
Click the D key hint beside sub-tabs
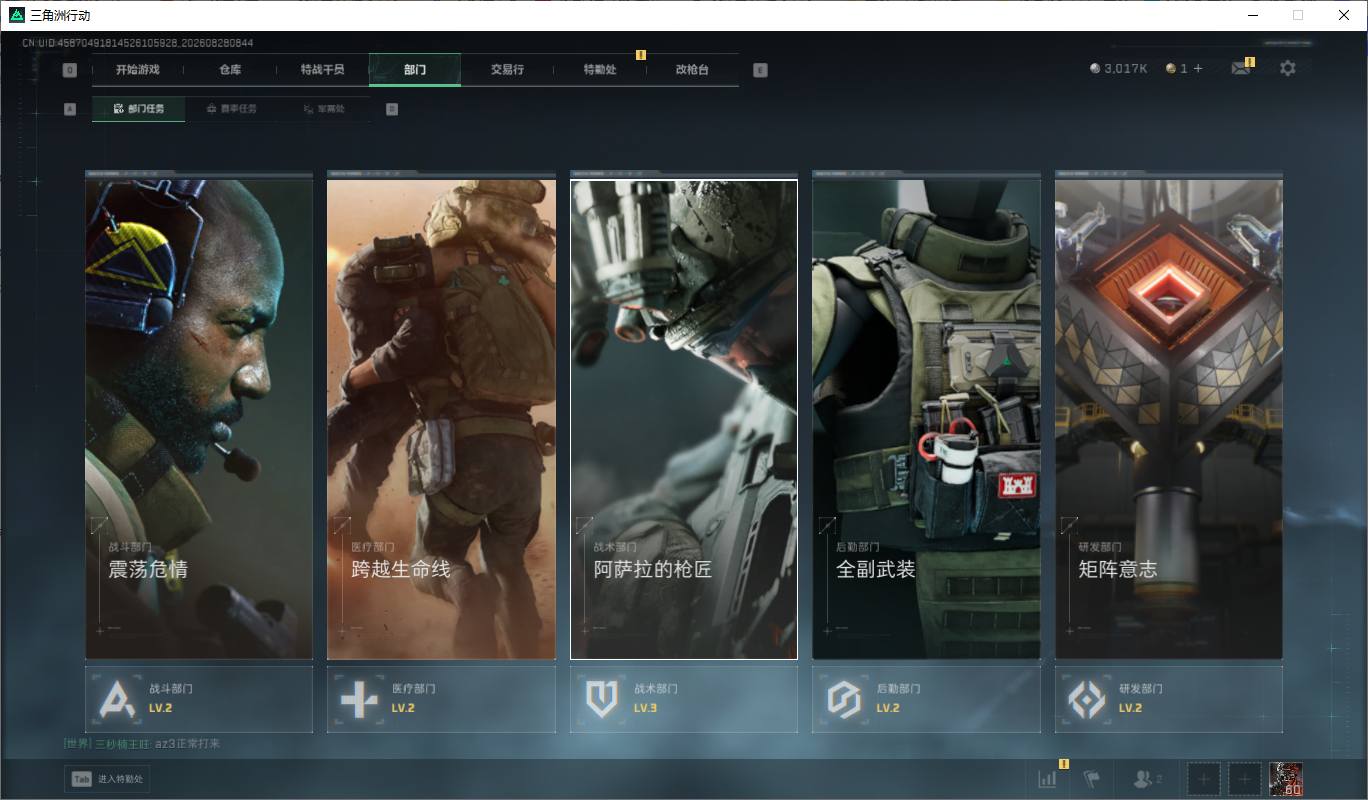click(392, 109)
